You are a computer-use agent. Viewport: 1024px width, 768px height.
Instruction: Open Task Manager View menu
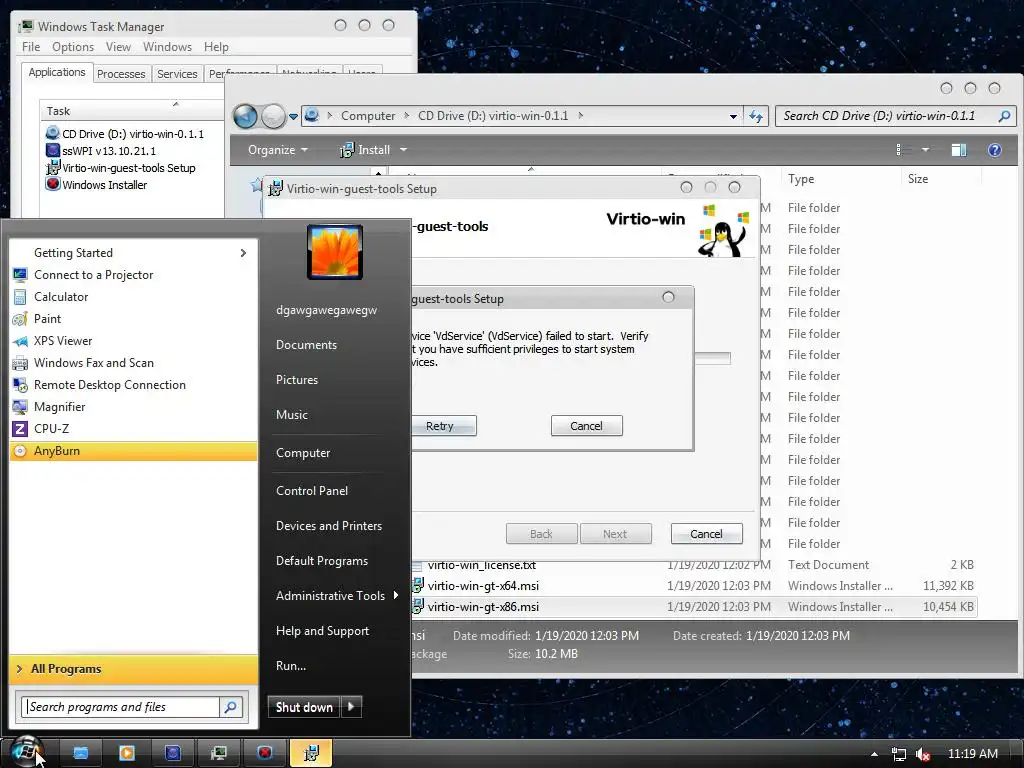[x=118, y=47]
